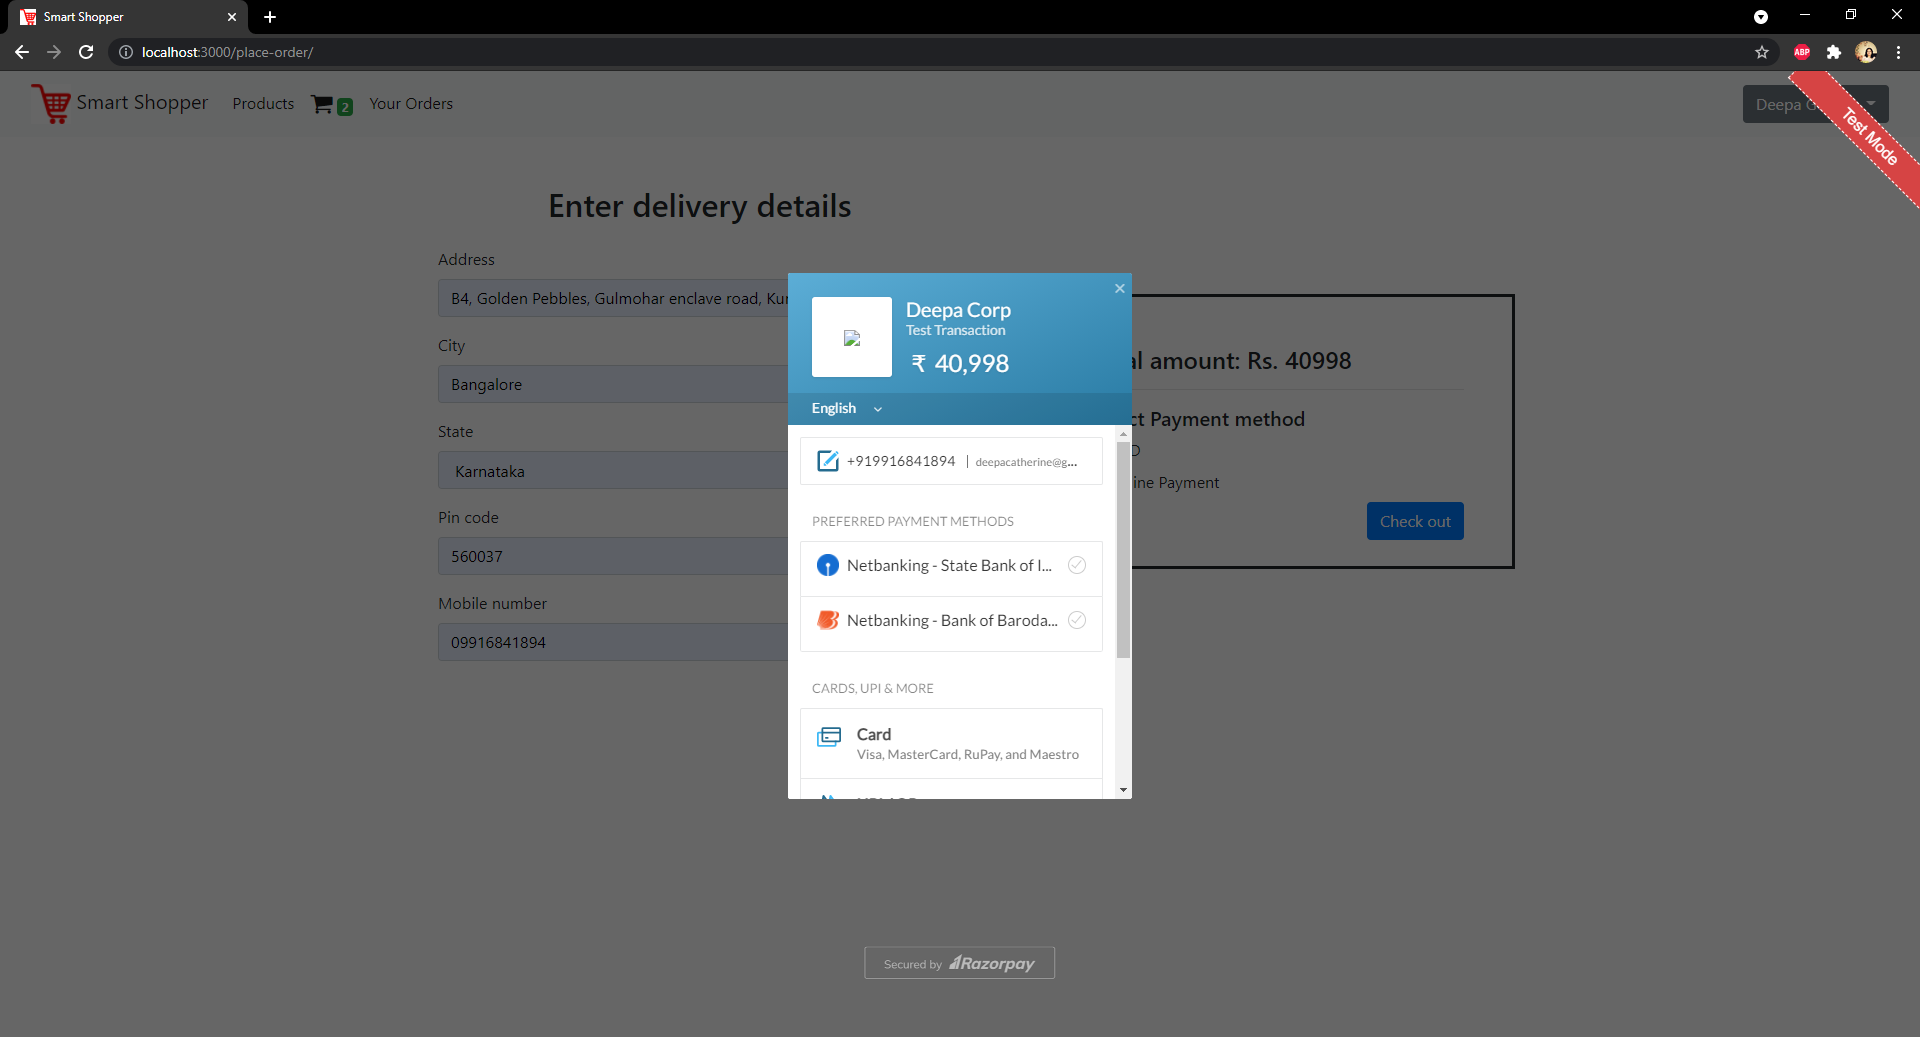This screenshot has width=1920, height=1037.
Task: Click the edit contact details icon
Action: [x=828, y=461]
